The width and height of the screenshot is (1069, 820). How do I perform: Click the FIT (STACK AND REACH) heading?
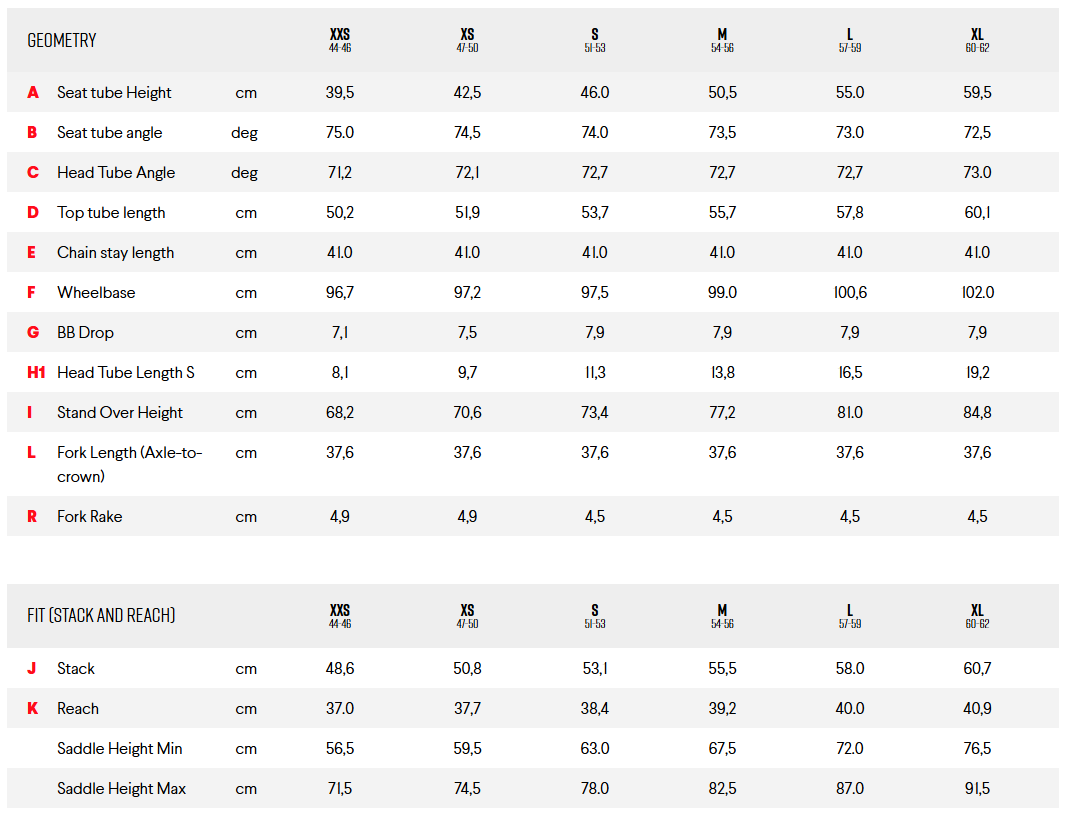tap(101, 615)
